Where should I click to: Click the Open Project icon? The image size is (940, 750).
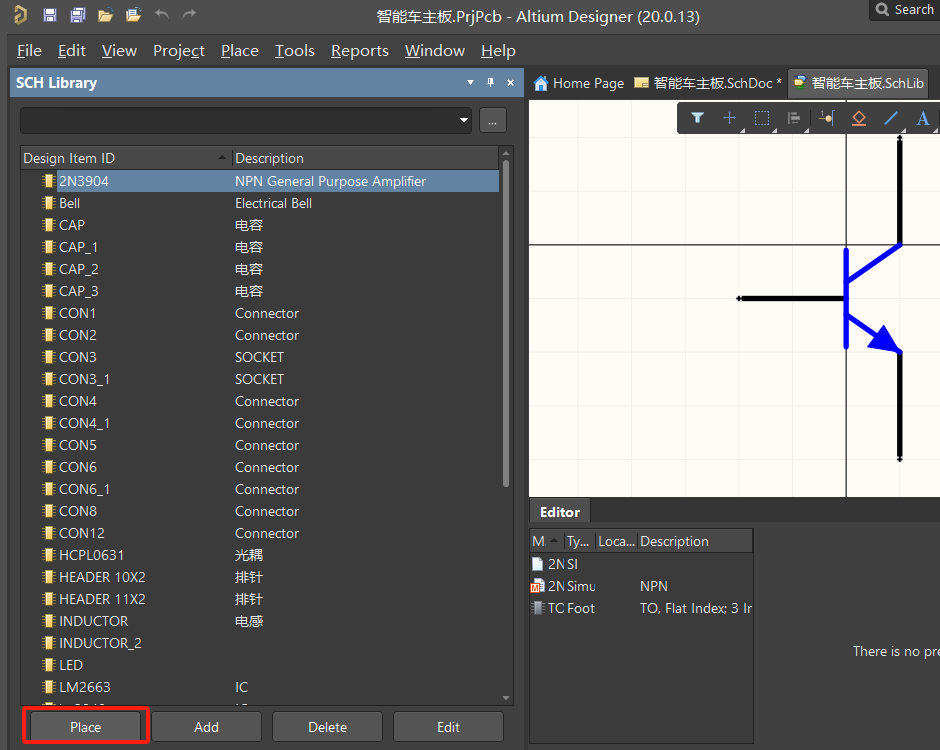coord(133,15)
